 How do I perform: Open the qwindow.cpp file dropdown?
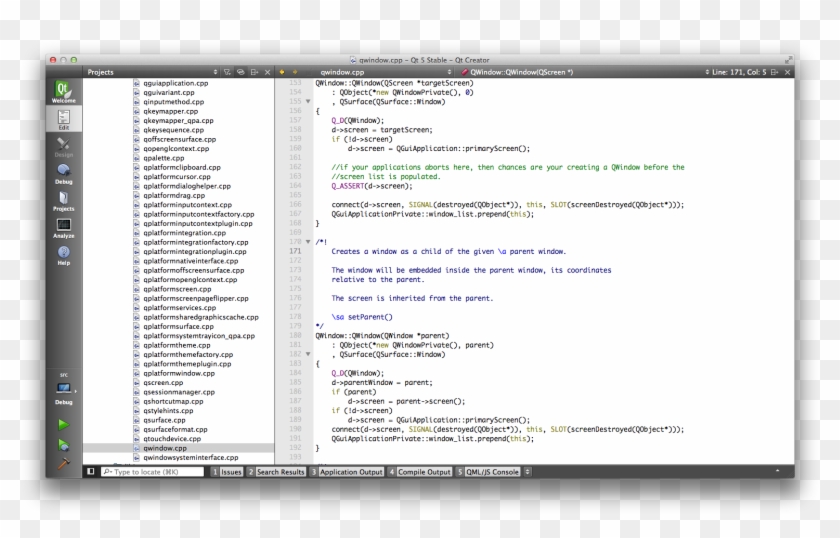[x=386, y=72]
